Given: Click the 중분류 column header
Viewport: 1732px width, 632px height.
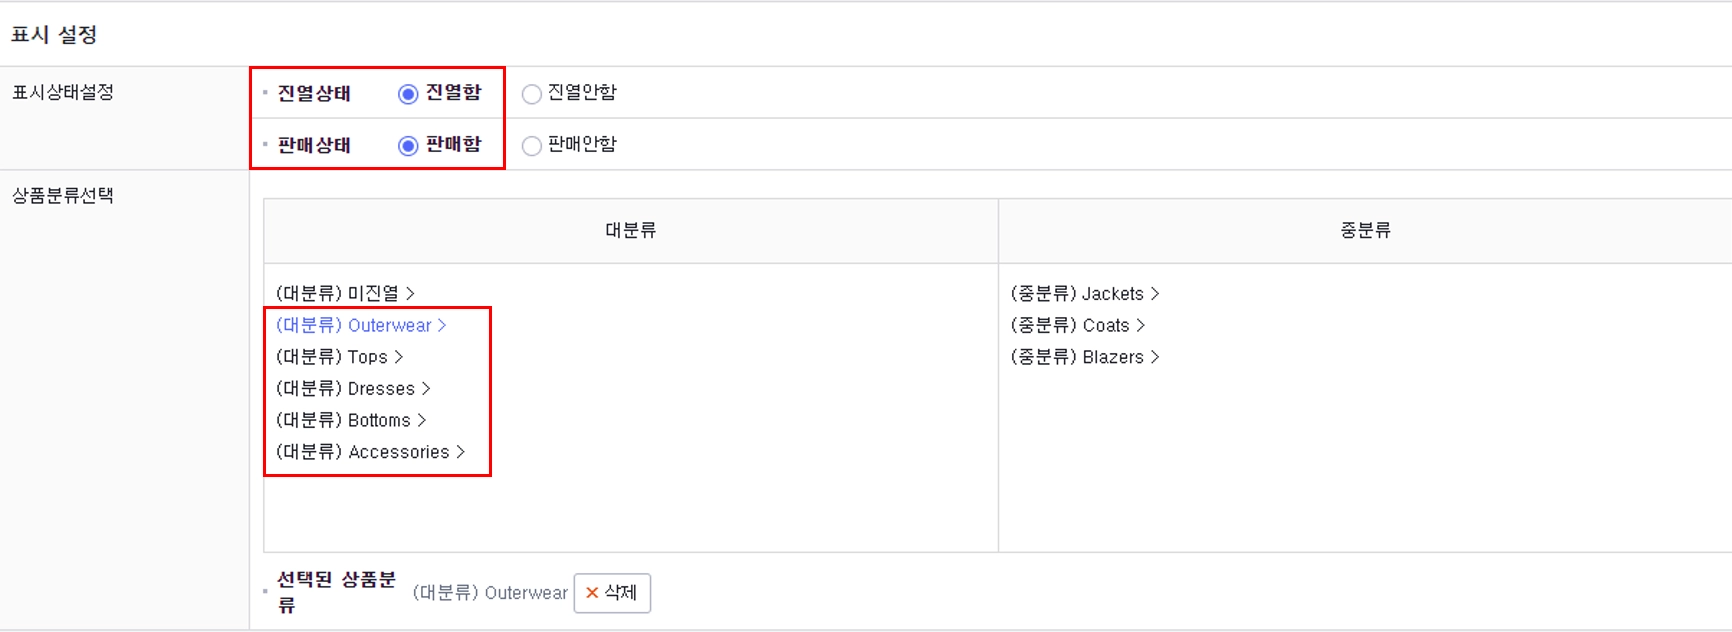Looking at the screenshot, I should [x=1365, y=230].
